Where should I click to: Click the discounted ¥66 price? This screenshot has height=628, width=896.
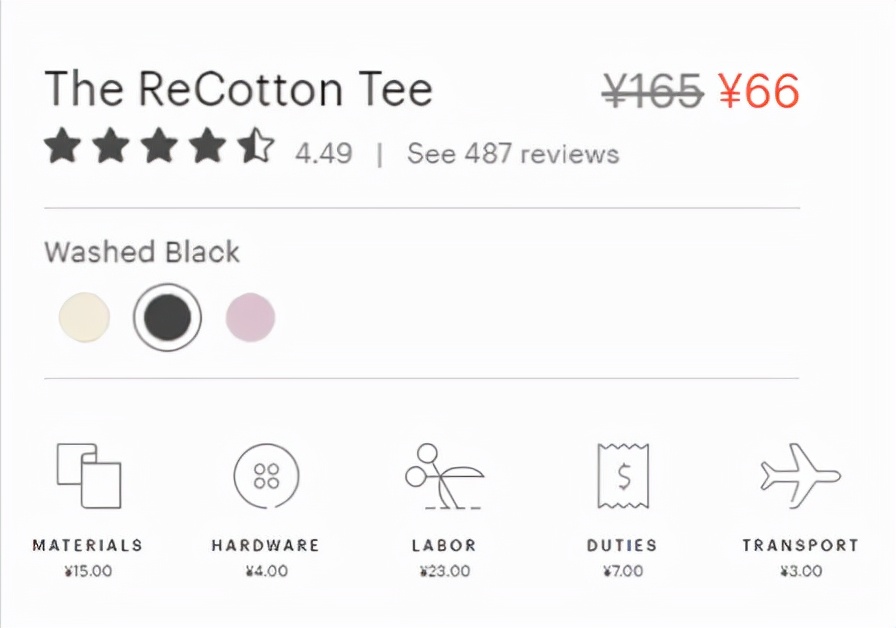pyautogui.click(x=759, y=92)
